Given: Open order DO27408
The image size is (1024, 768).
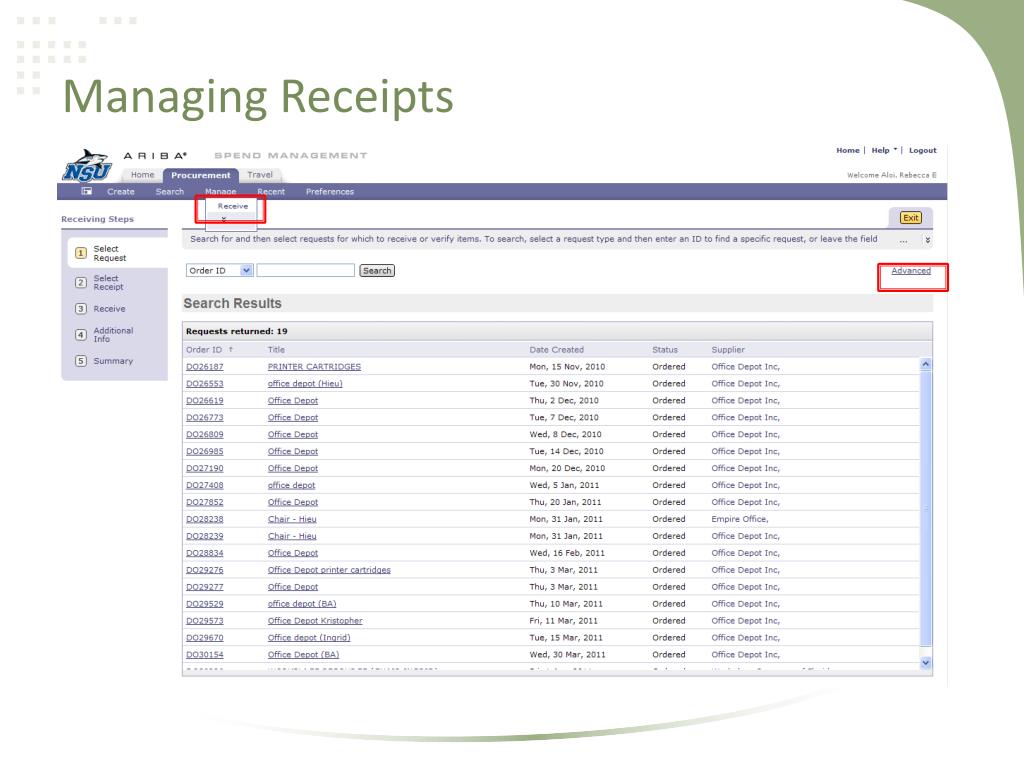Looking at the screenshot, I should [x=204, y=486].
